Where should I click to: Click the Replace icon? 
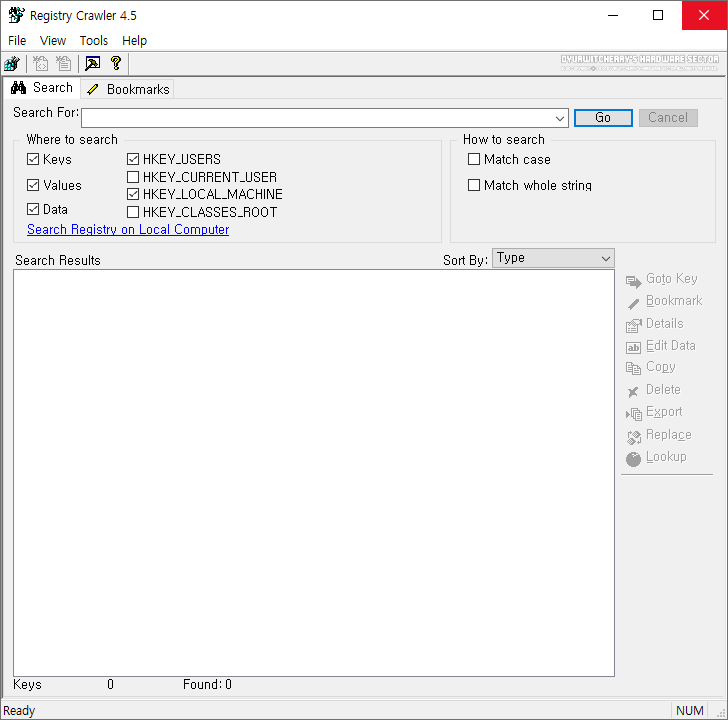coord(633,437)
